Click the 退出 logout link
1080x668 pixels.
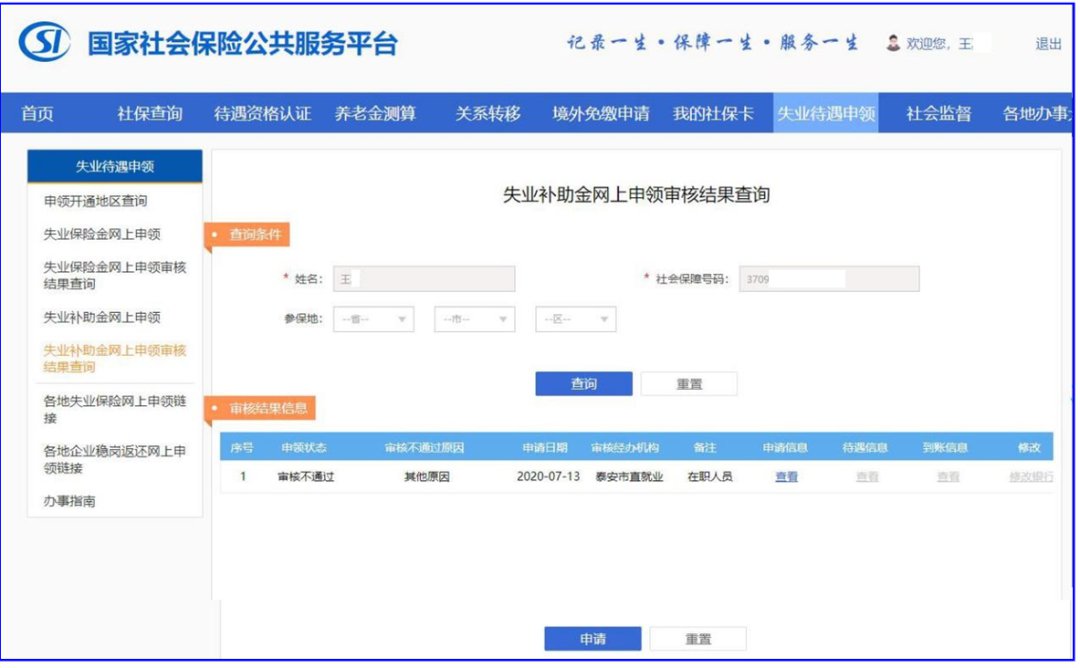click(x=1048, y=44)
